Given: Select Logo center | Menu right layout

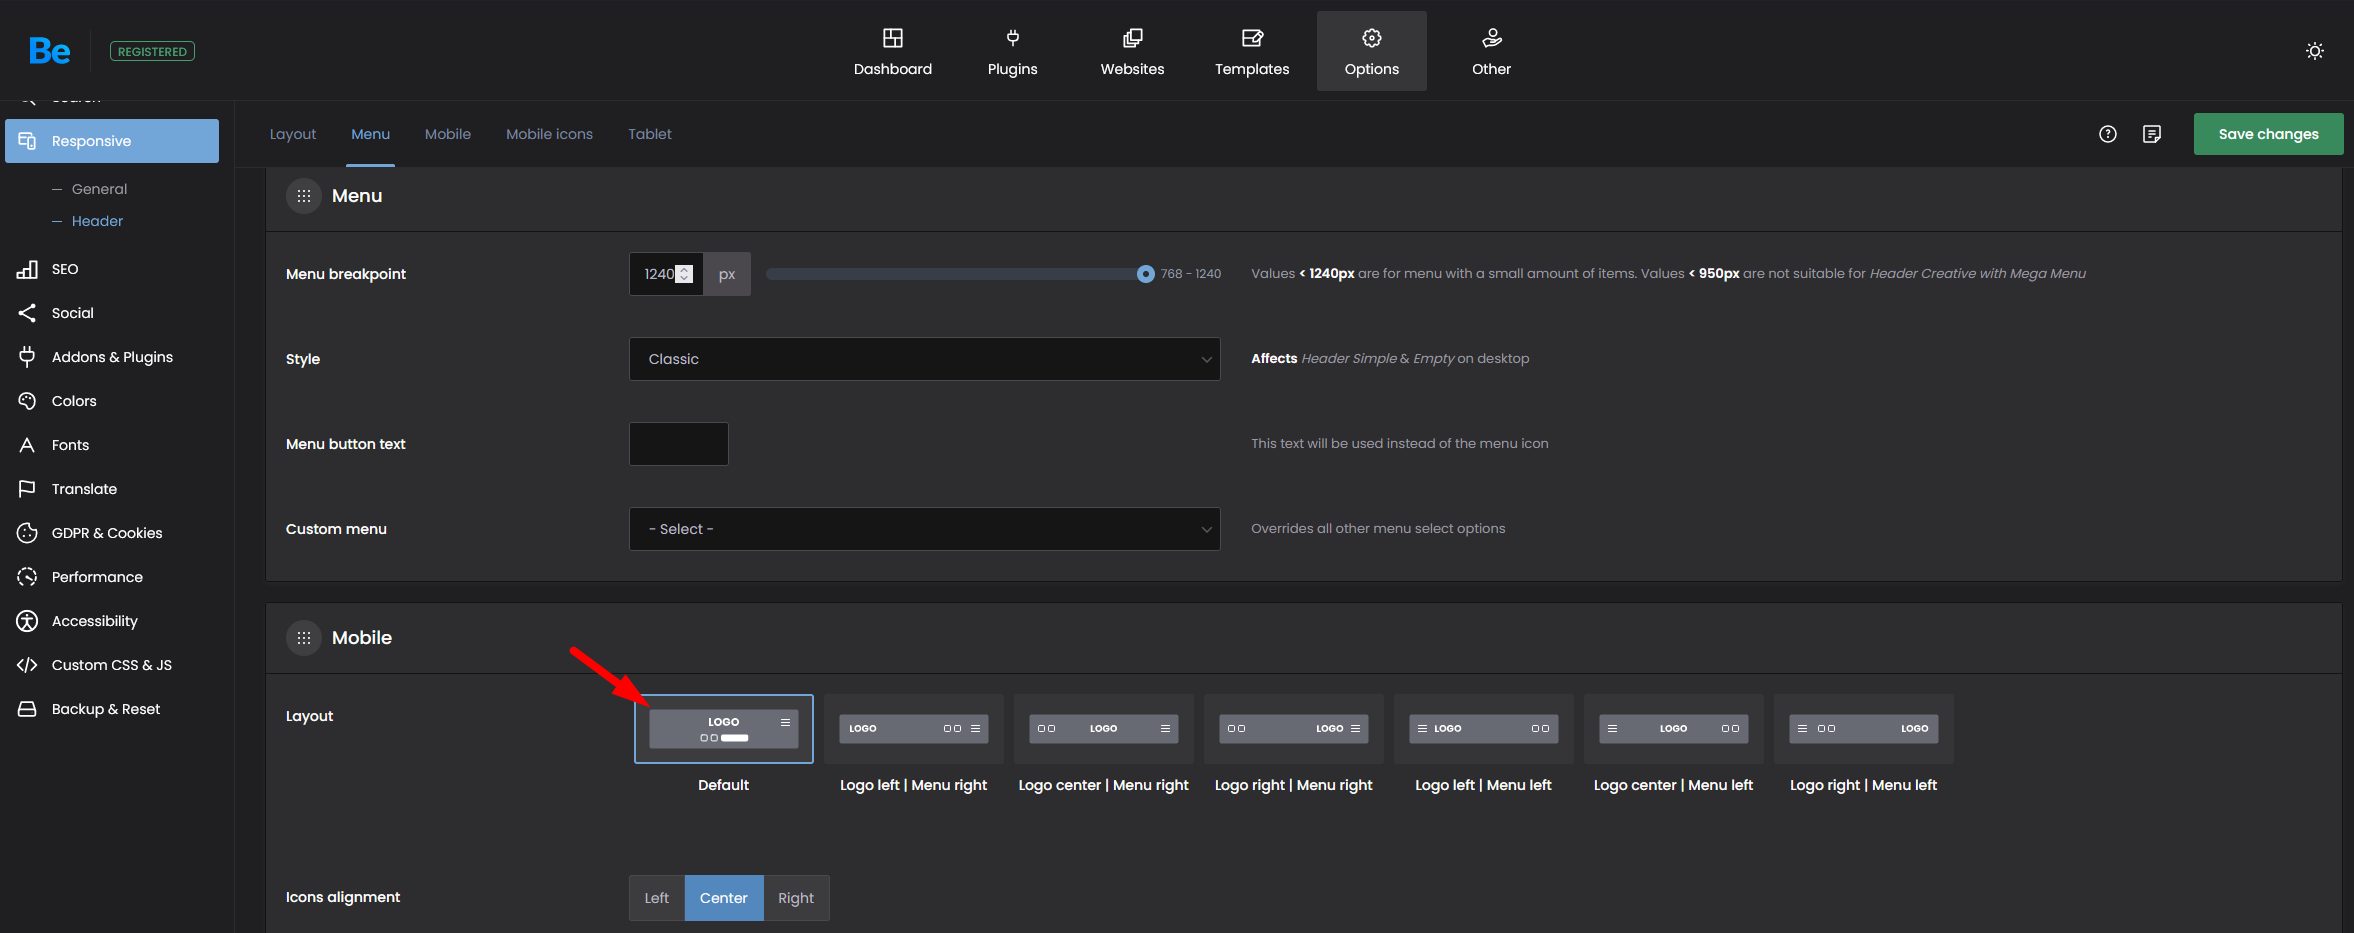Looking at the screenshot, I should pos(1103,729).
